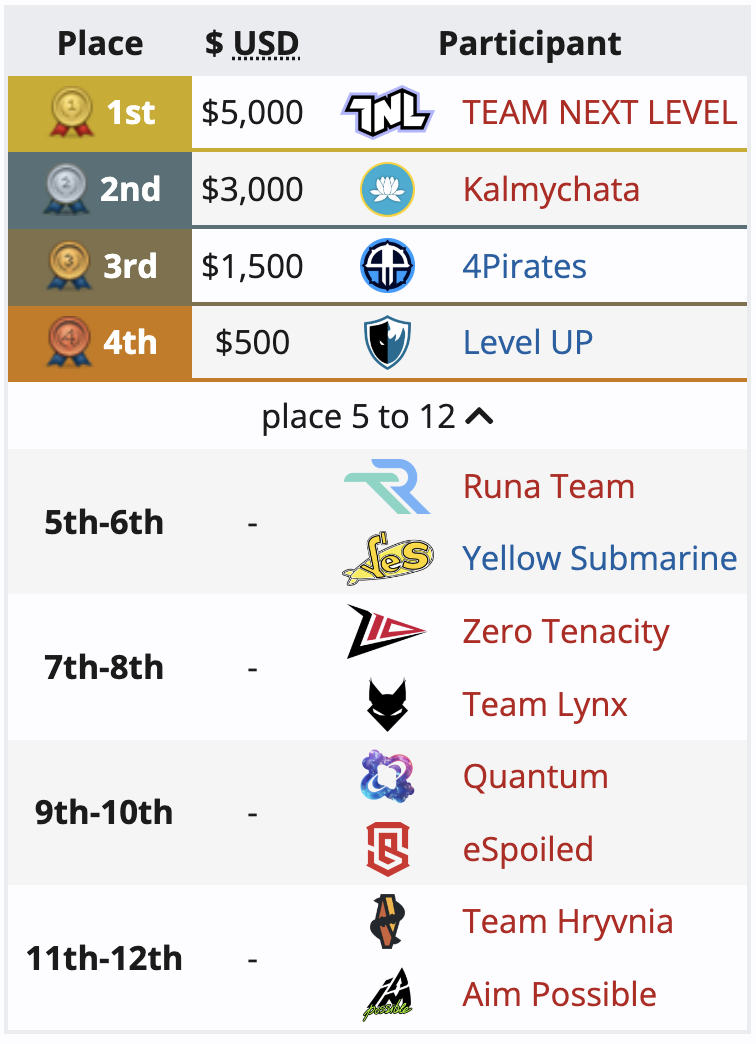Open the Yellow Submarine team link
Viewport: 756px width, 1044px height.
click(599, 558)
